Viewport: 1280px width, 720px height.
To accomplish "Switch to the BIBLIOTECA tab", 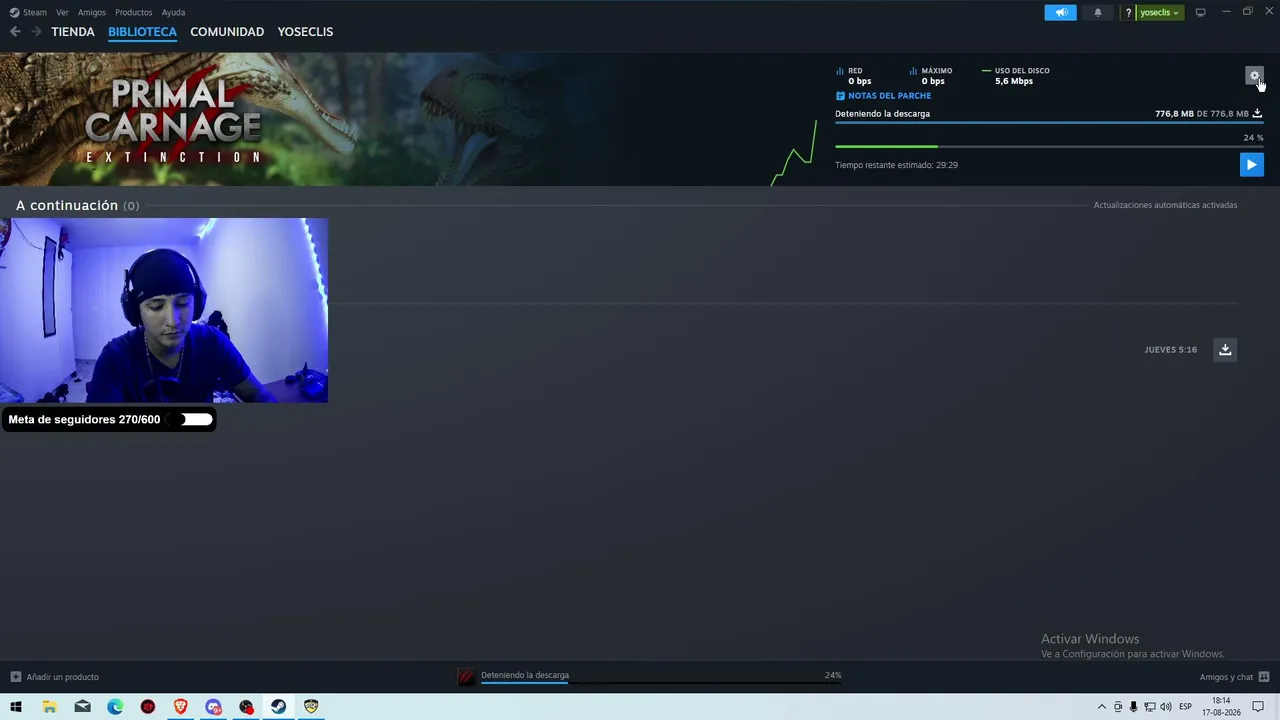I will (142, 32).
